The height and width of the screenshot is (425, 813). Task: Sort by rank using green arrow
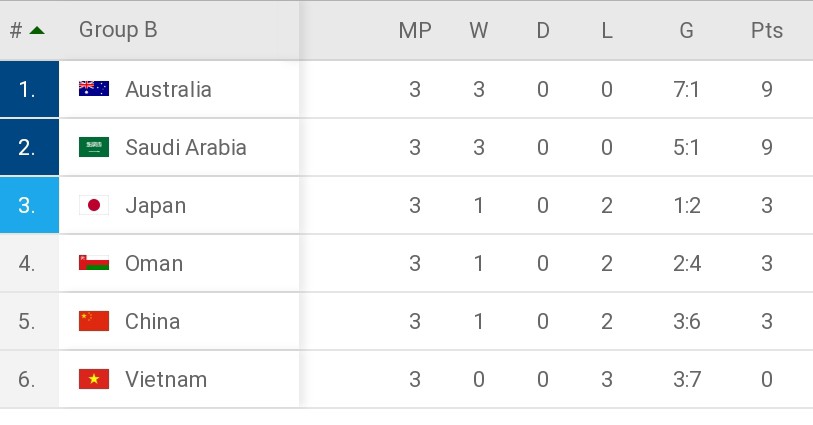click(x=37, y=30)
